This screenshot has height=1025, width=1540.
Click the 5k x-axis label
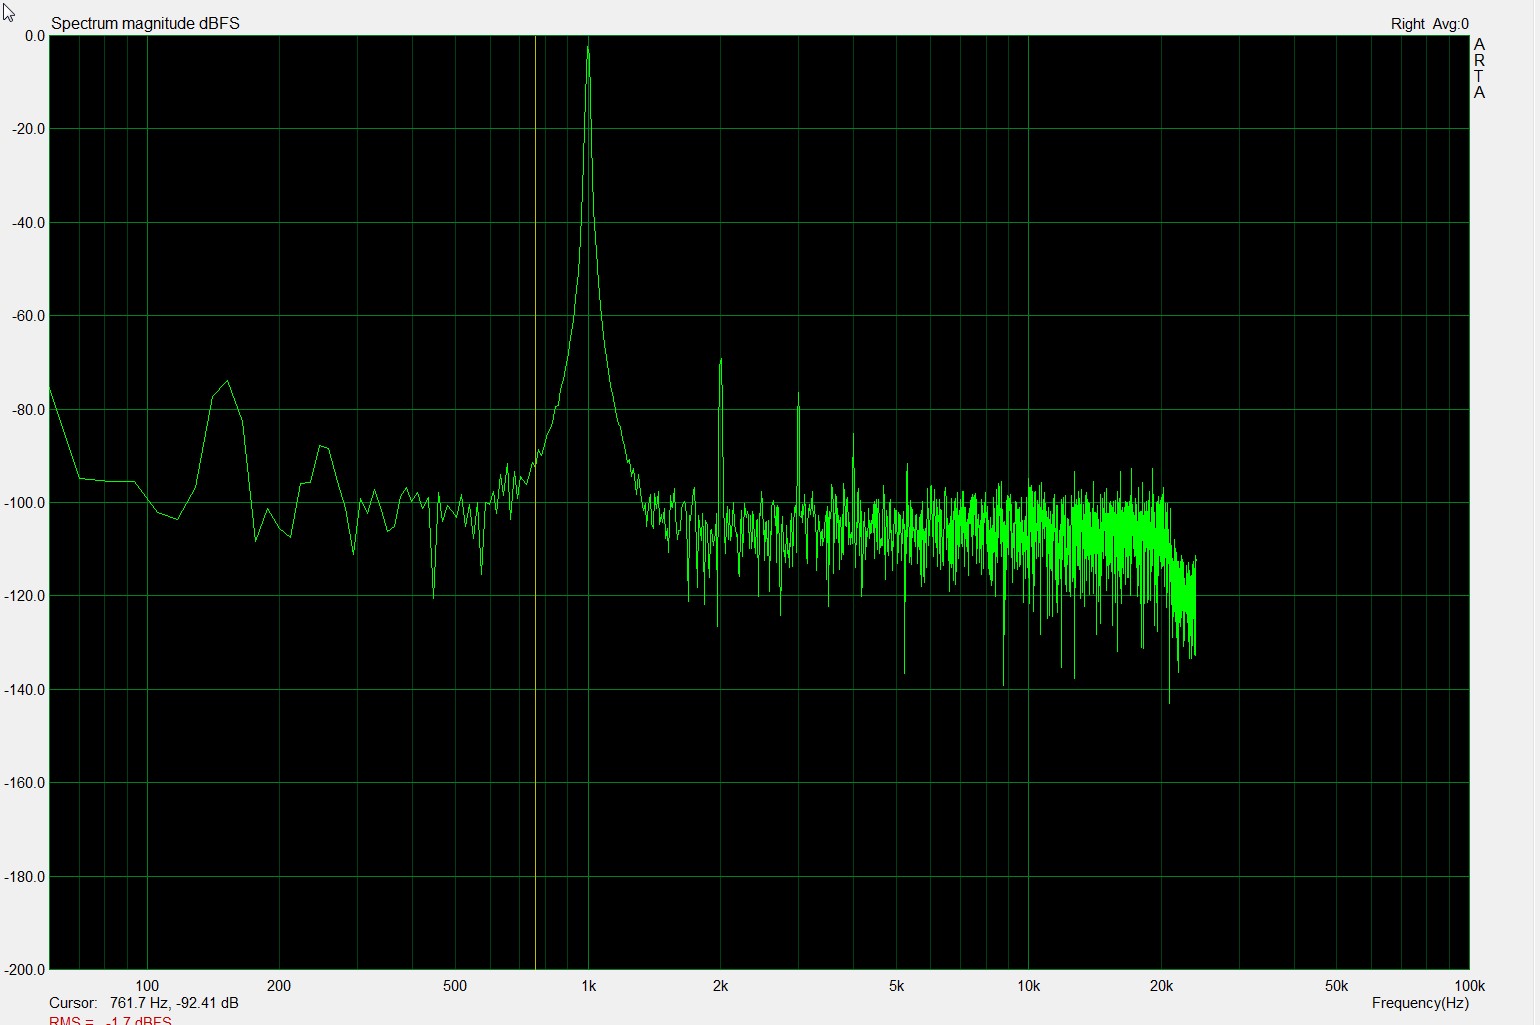[896, 985]
